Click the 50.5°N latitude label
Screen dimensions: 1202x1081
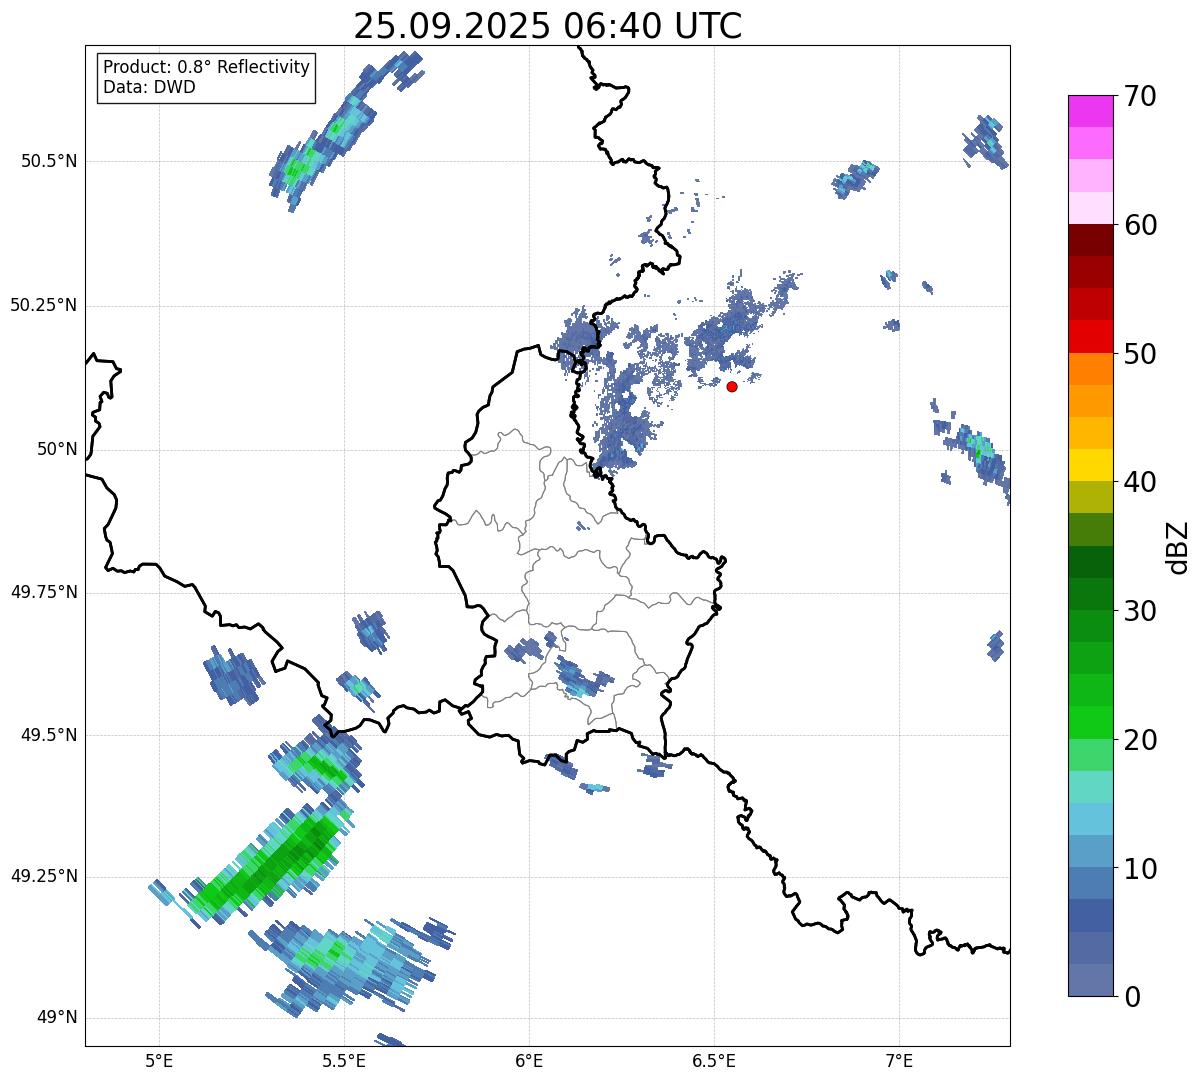click(48, 161)
